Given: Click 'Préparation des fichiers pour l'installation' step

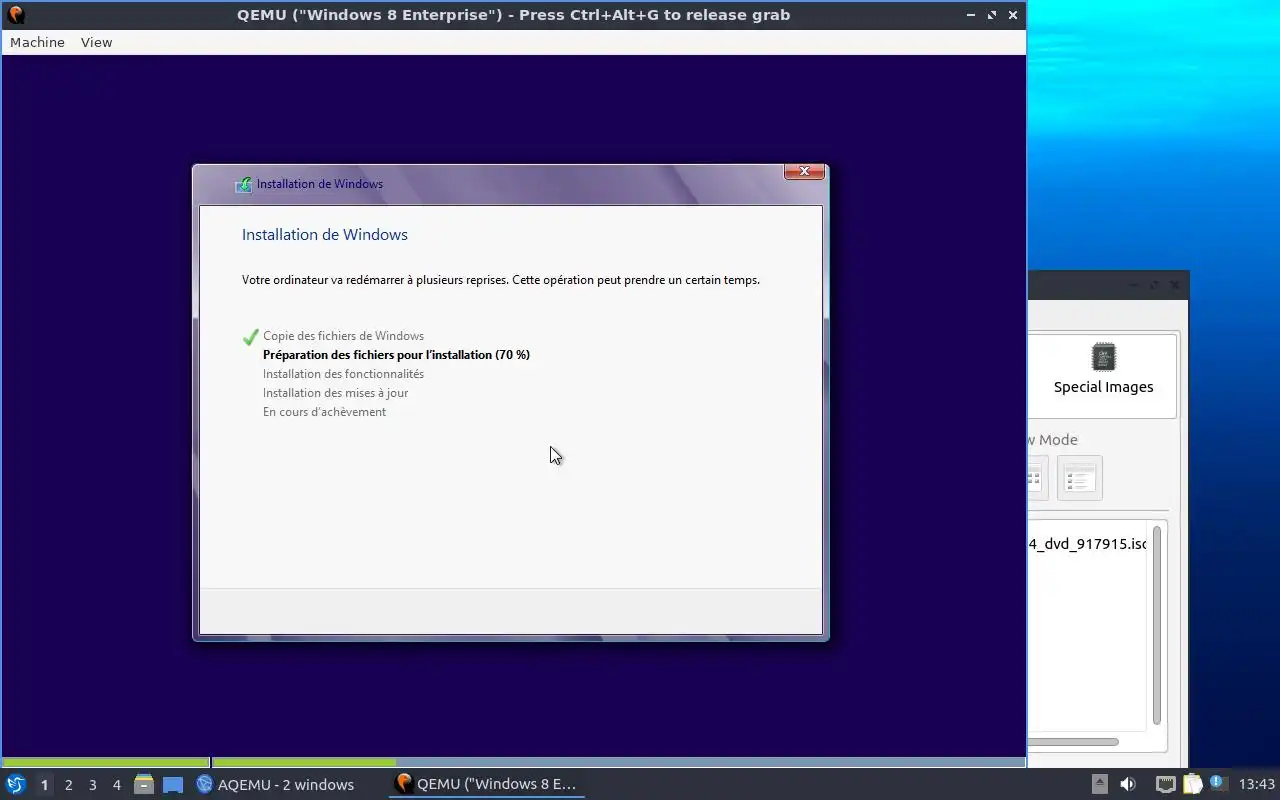Looking at the screenshot, I should (396, 355).
